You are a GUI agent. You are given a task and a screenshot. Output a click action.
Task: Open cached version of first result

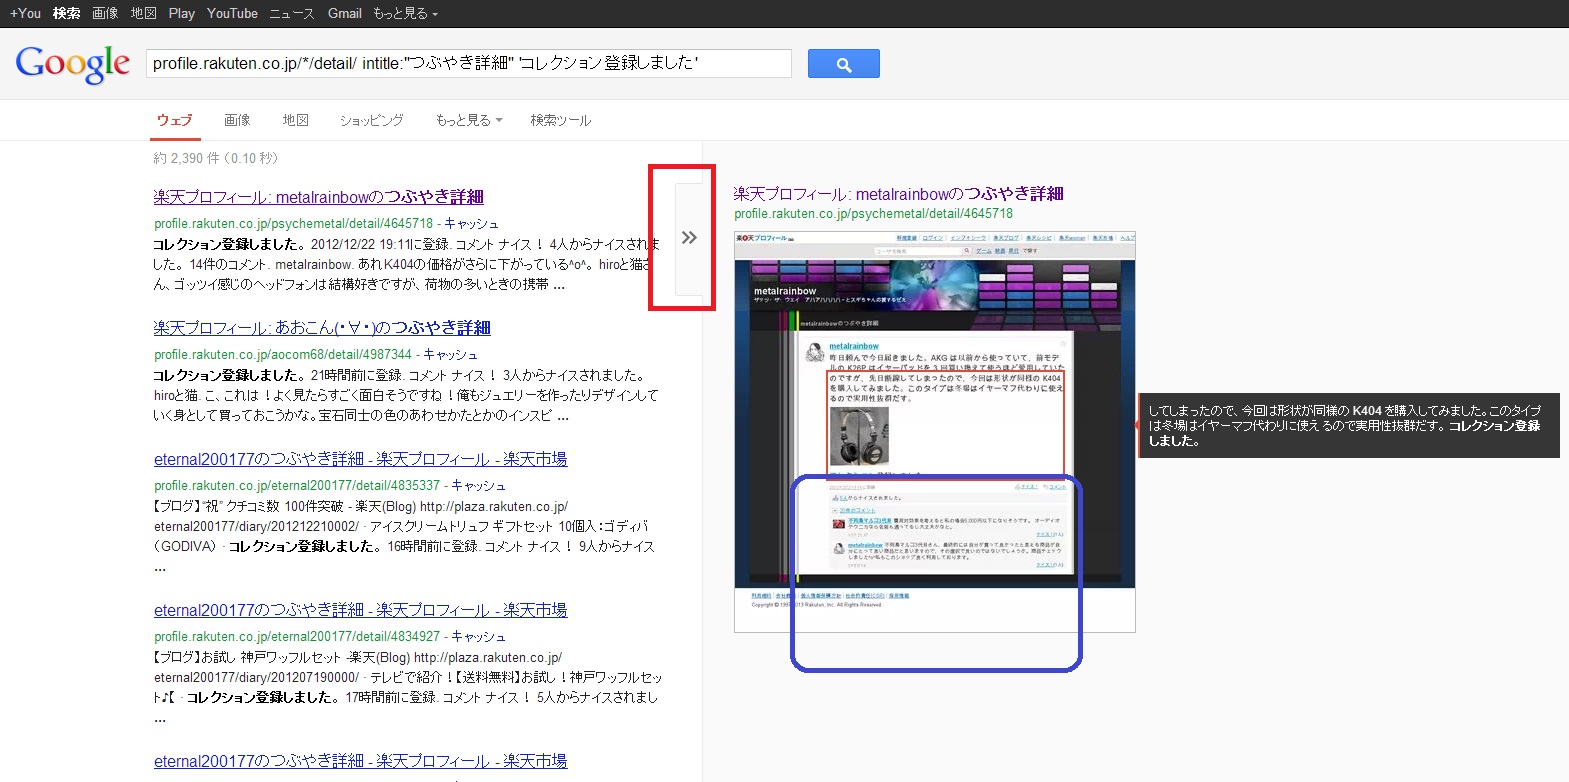(471, 224)
